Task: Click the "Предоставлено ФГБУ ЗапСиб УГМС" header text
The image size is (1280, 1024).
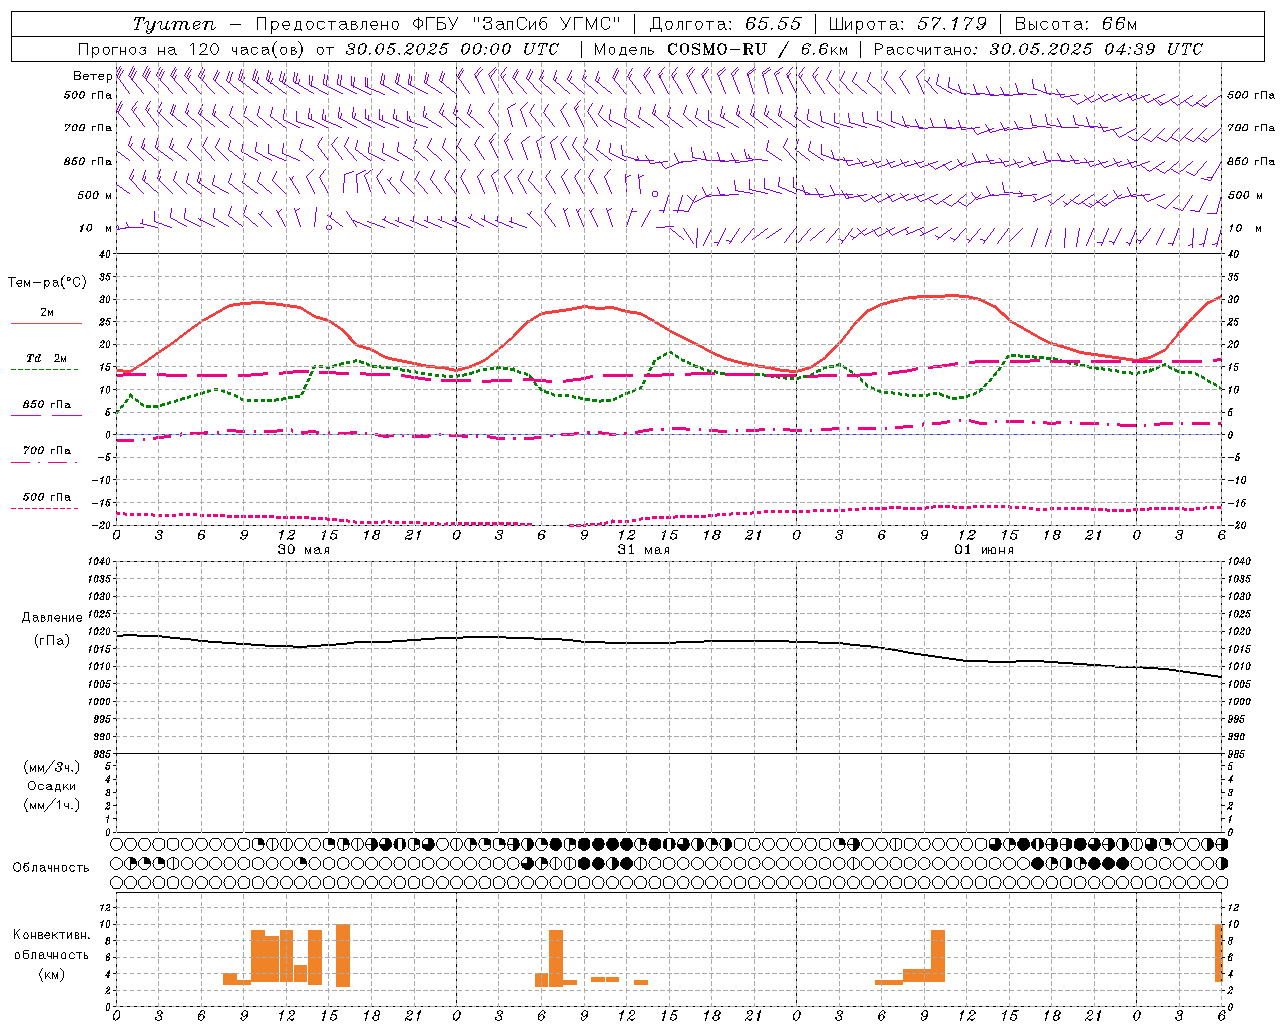Action: pyautogui.click(x=438, y=24)
